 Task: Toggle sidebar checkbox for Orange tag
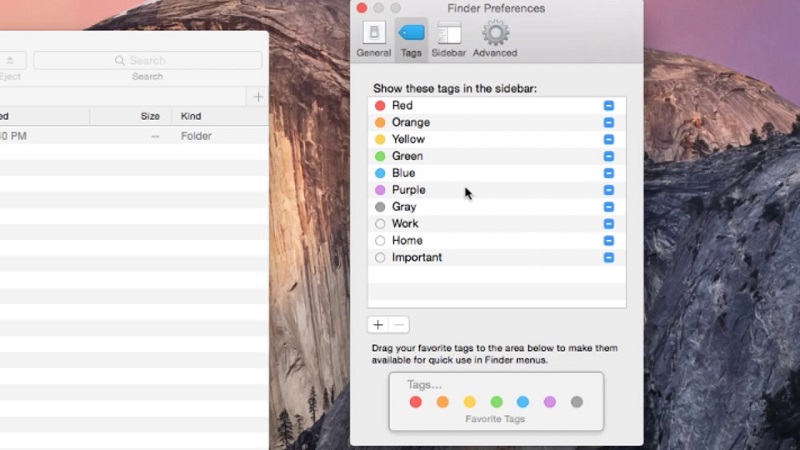click(609, 122)
